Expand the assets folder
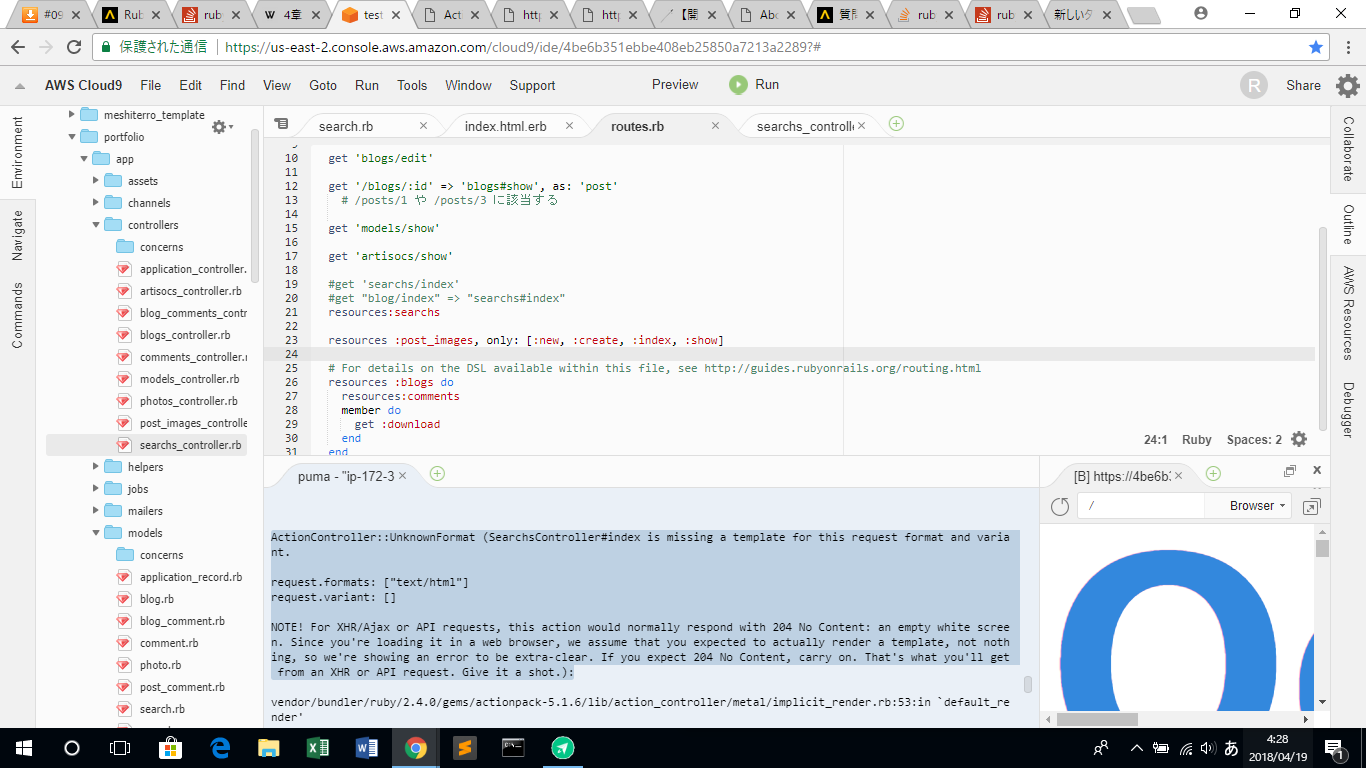1366x768 pixels. [x=96, y=181]
